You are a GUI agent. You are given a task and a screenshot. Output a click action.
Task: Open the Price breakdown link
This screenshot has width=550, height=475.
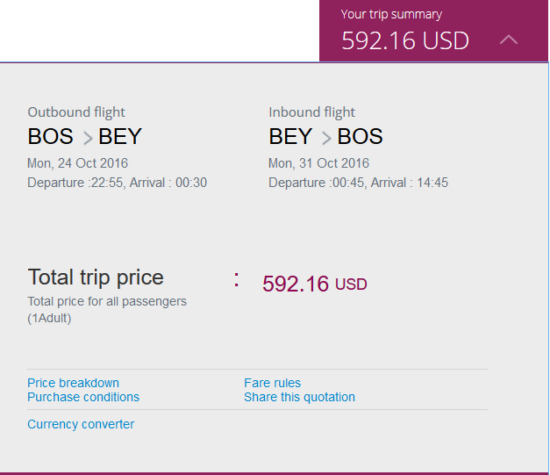point(73,383)
